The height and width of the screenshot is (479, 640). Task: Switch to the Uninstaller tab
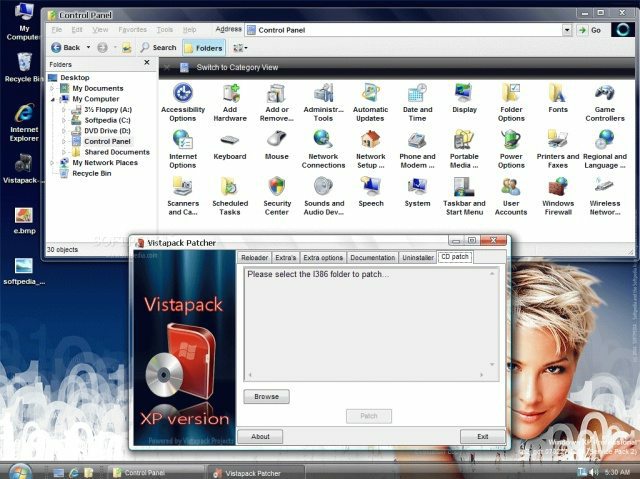(418, 258)
